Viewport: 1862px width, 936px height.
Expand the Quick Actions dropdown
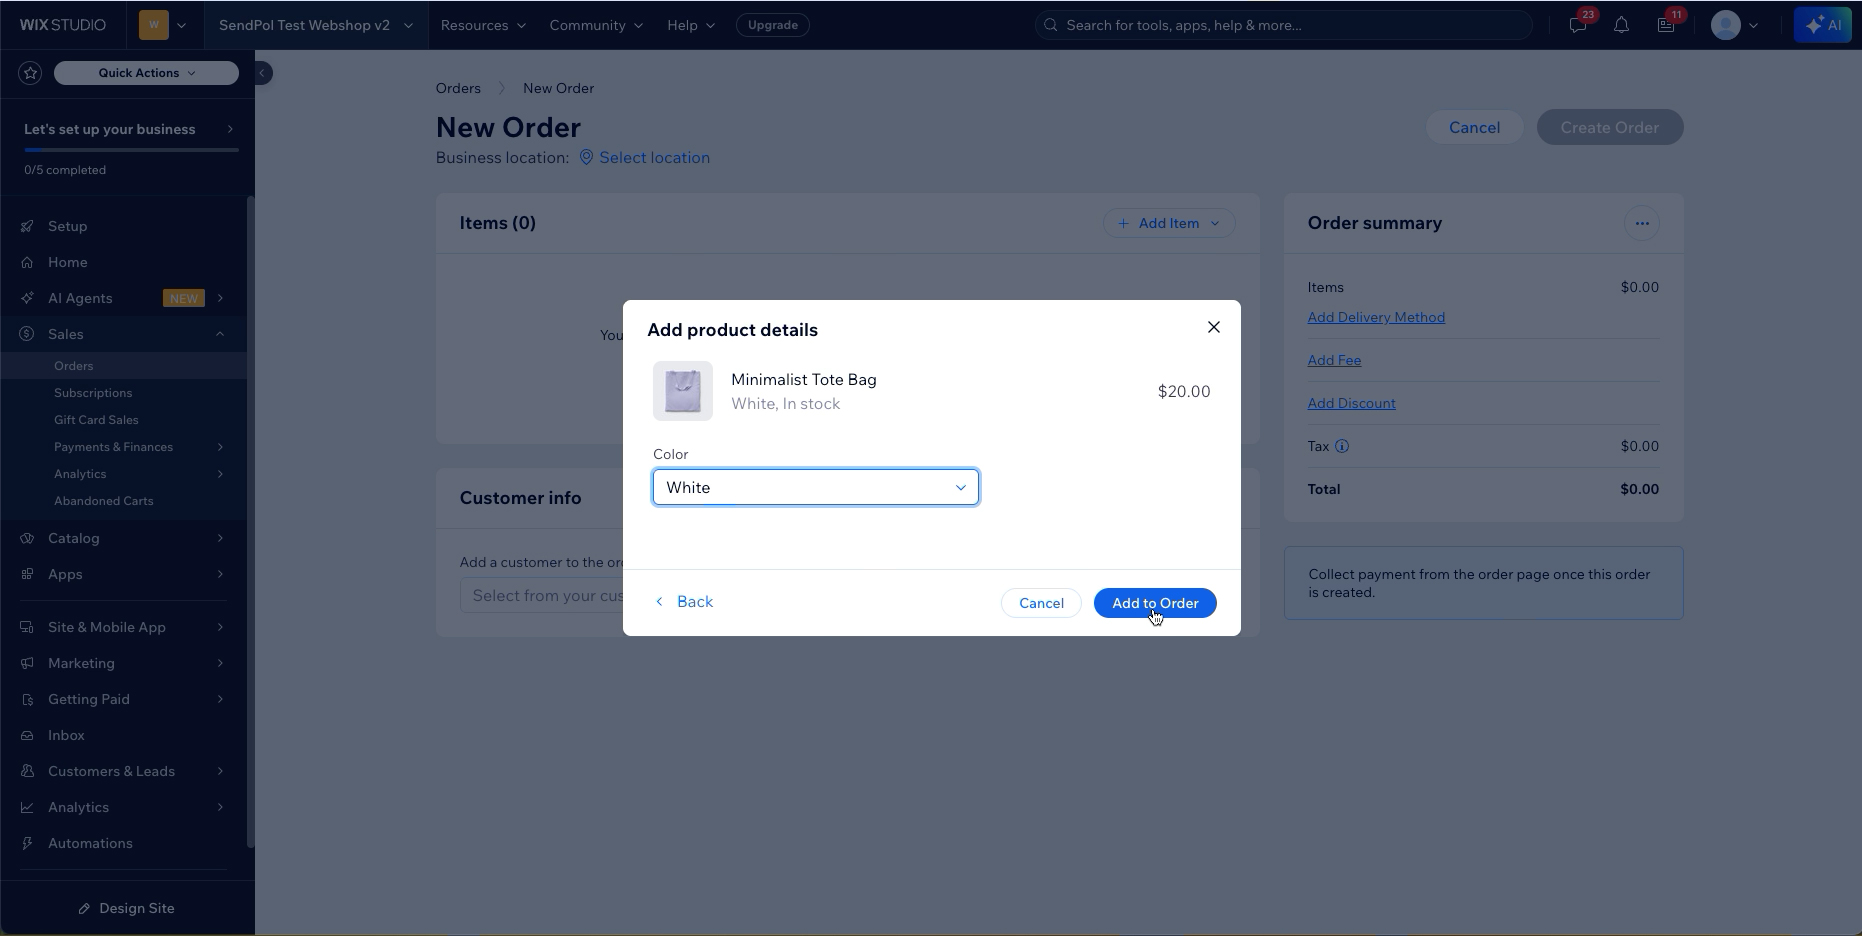click(x=146, y=73)
